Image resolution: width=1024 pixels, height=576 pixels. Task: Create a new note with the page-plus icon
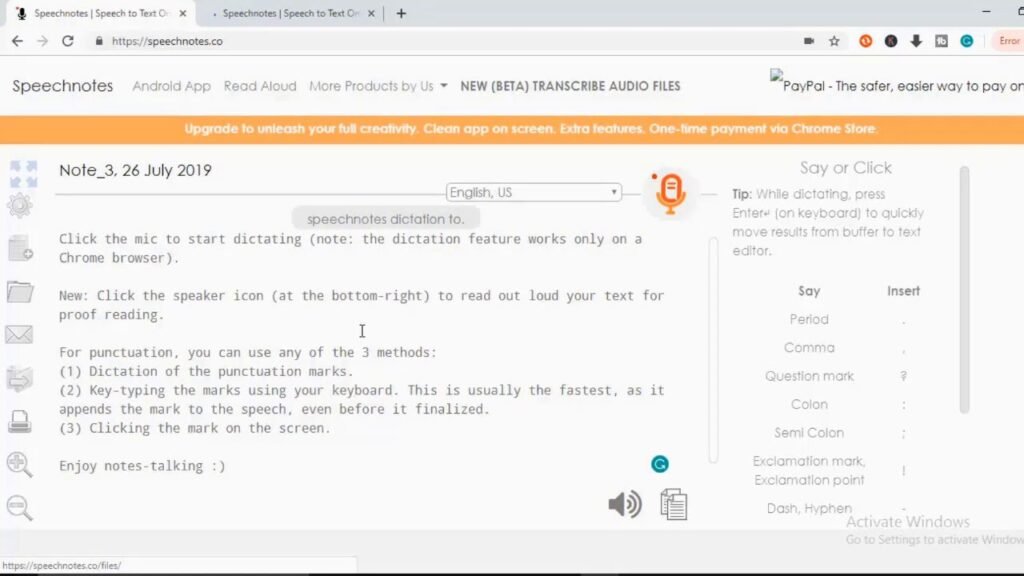[x=21, y=250]
